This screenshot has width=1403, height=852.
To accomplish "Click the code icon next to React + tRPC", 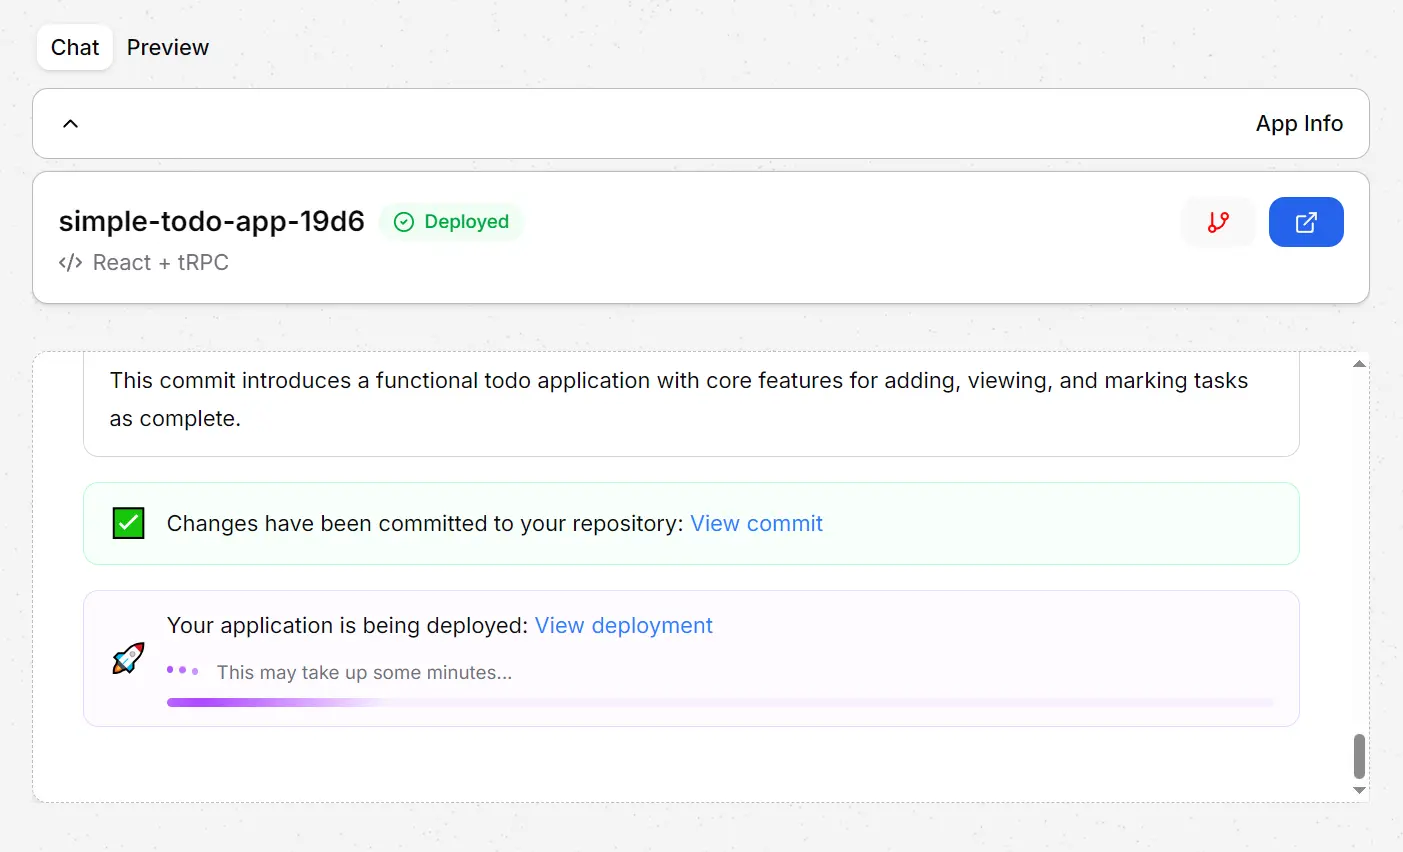I will pyautogui.click(x=69, y=262).
